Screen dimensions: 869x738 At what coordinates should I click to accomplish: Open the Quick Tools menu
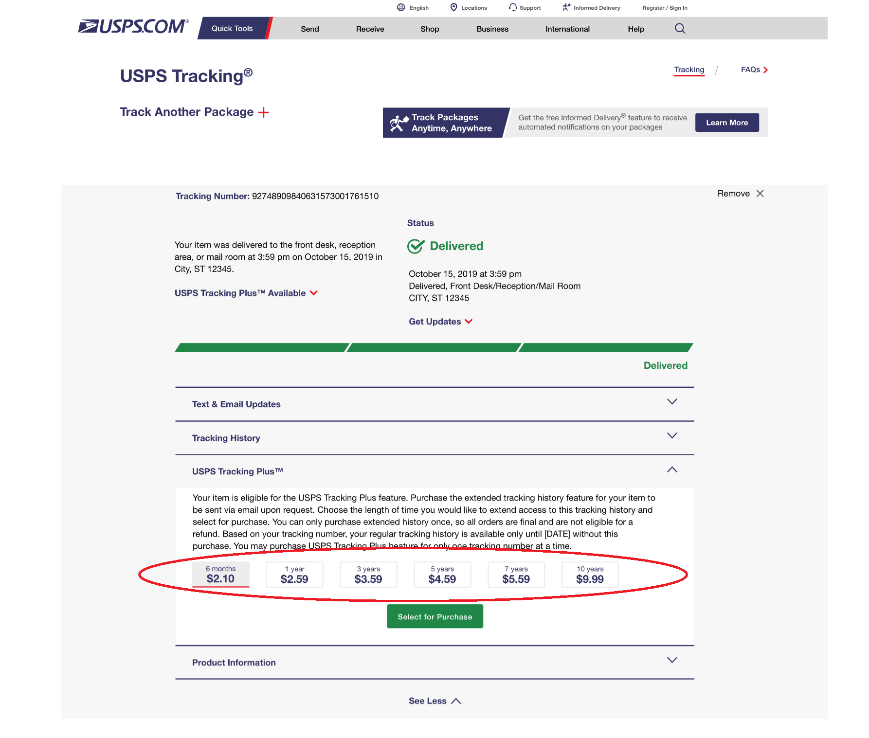click(x=232, y=28)
